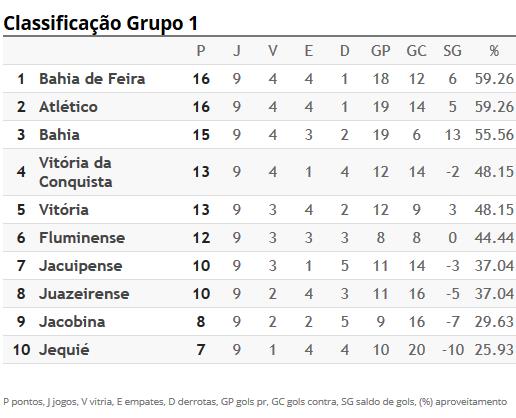Select the GP goals-for column header

pos(381,51)
